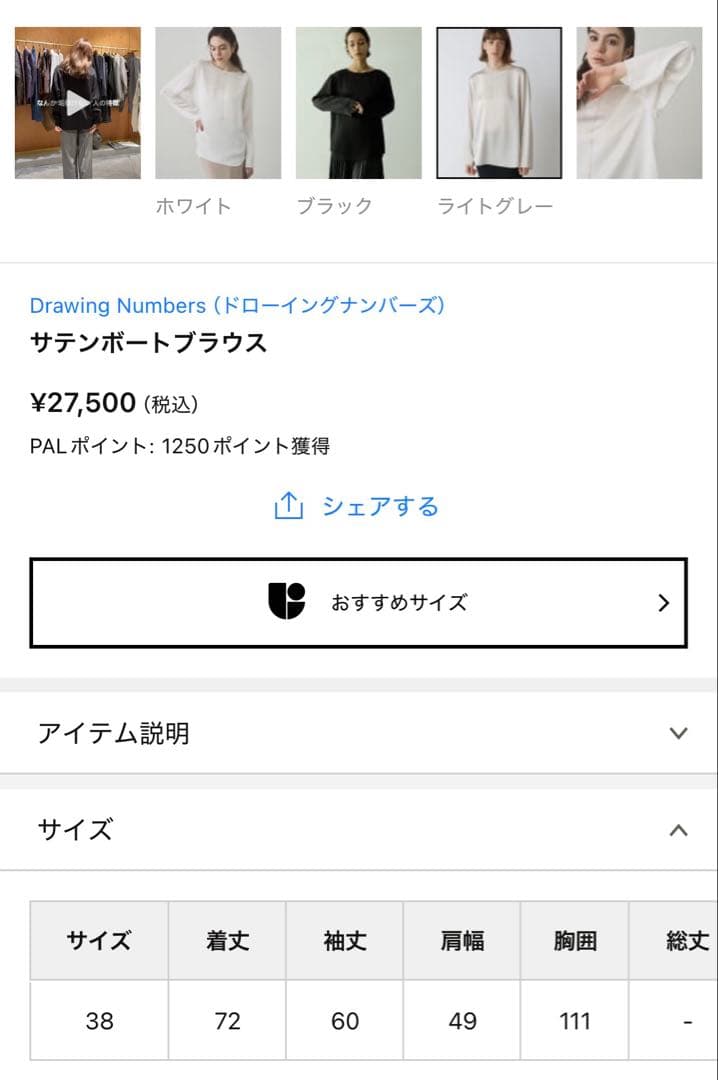
Task: Click the chevron arrow in おすすめサイズ row
Action: pyautogui.click(x=662, y=601)
